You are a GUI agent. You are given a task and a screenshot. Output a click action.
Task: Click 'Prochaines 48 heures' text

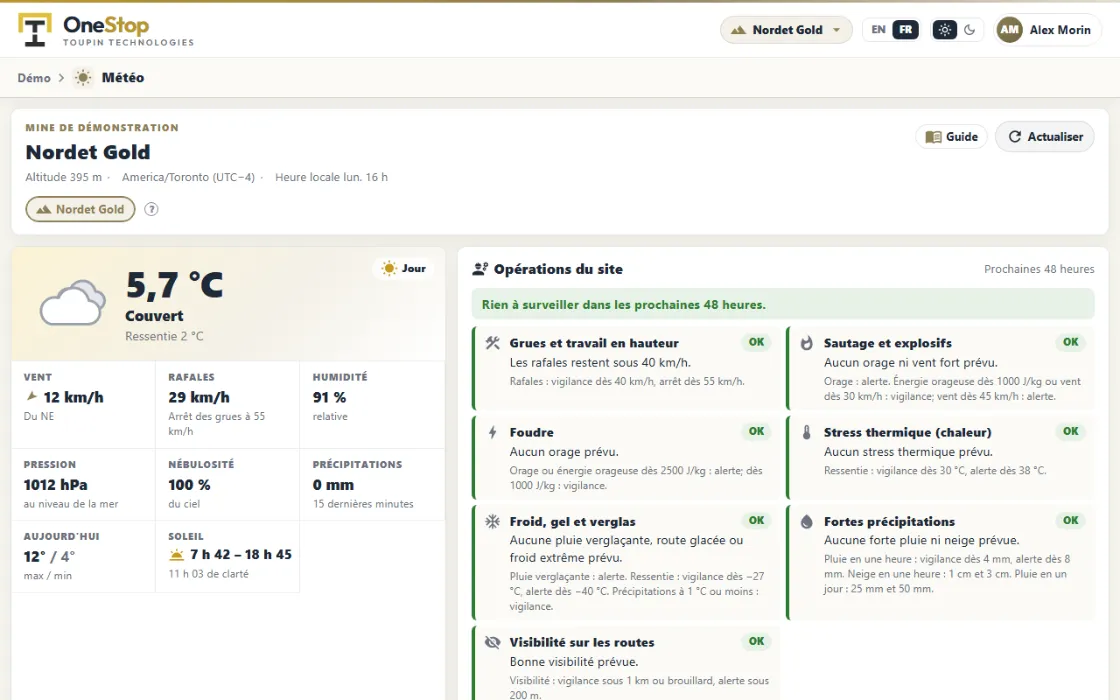tap(1039, 269)
